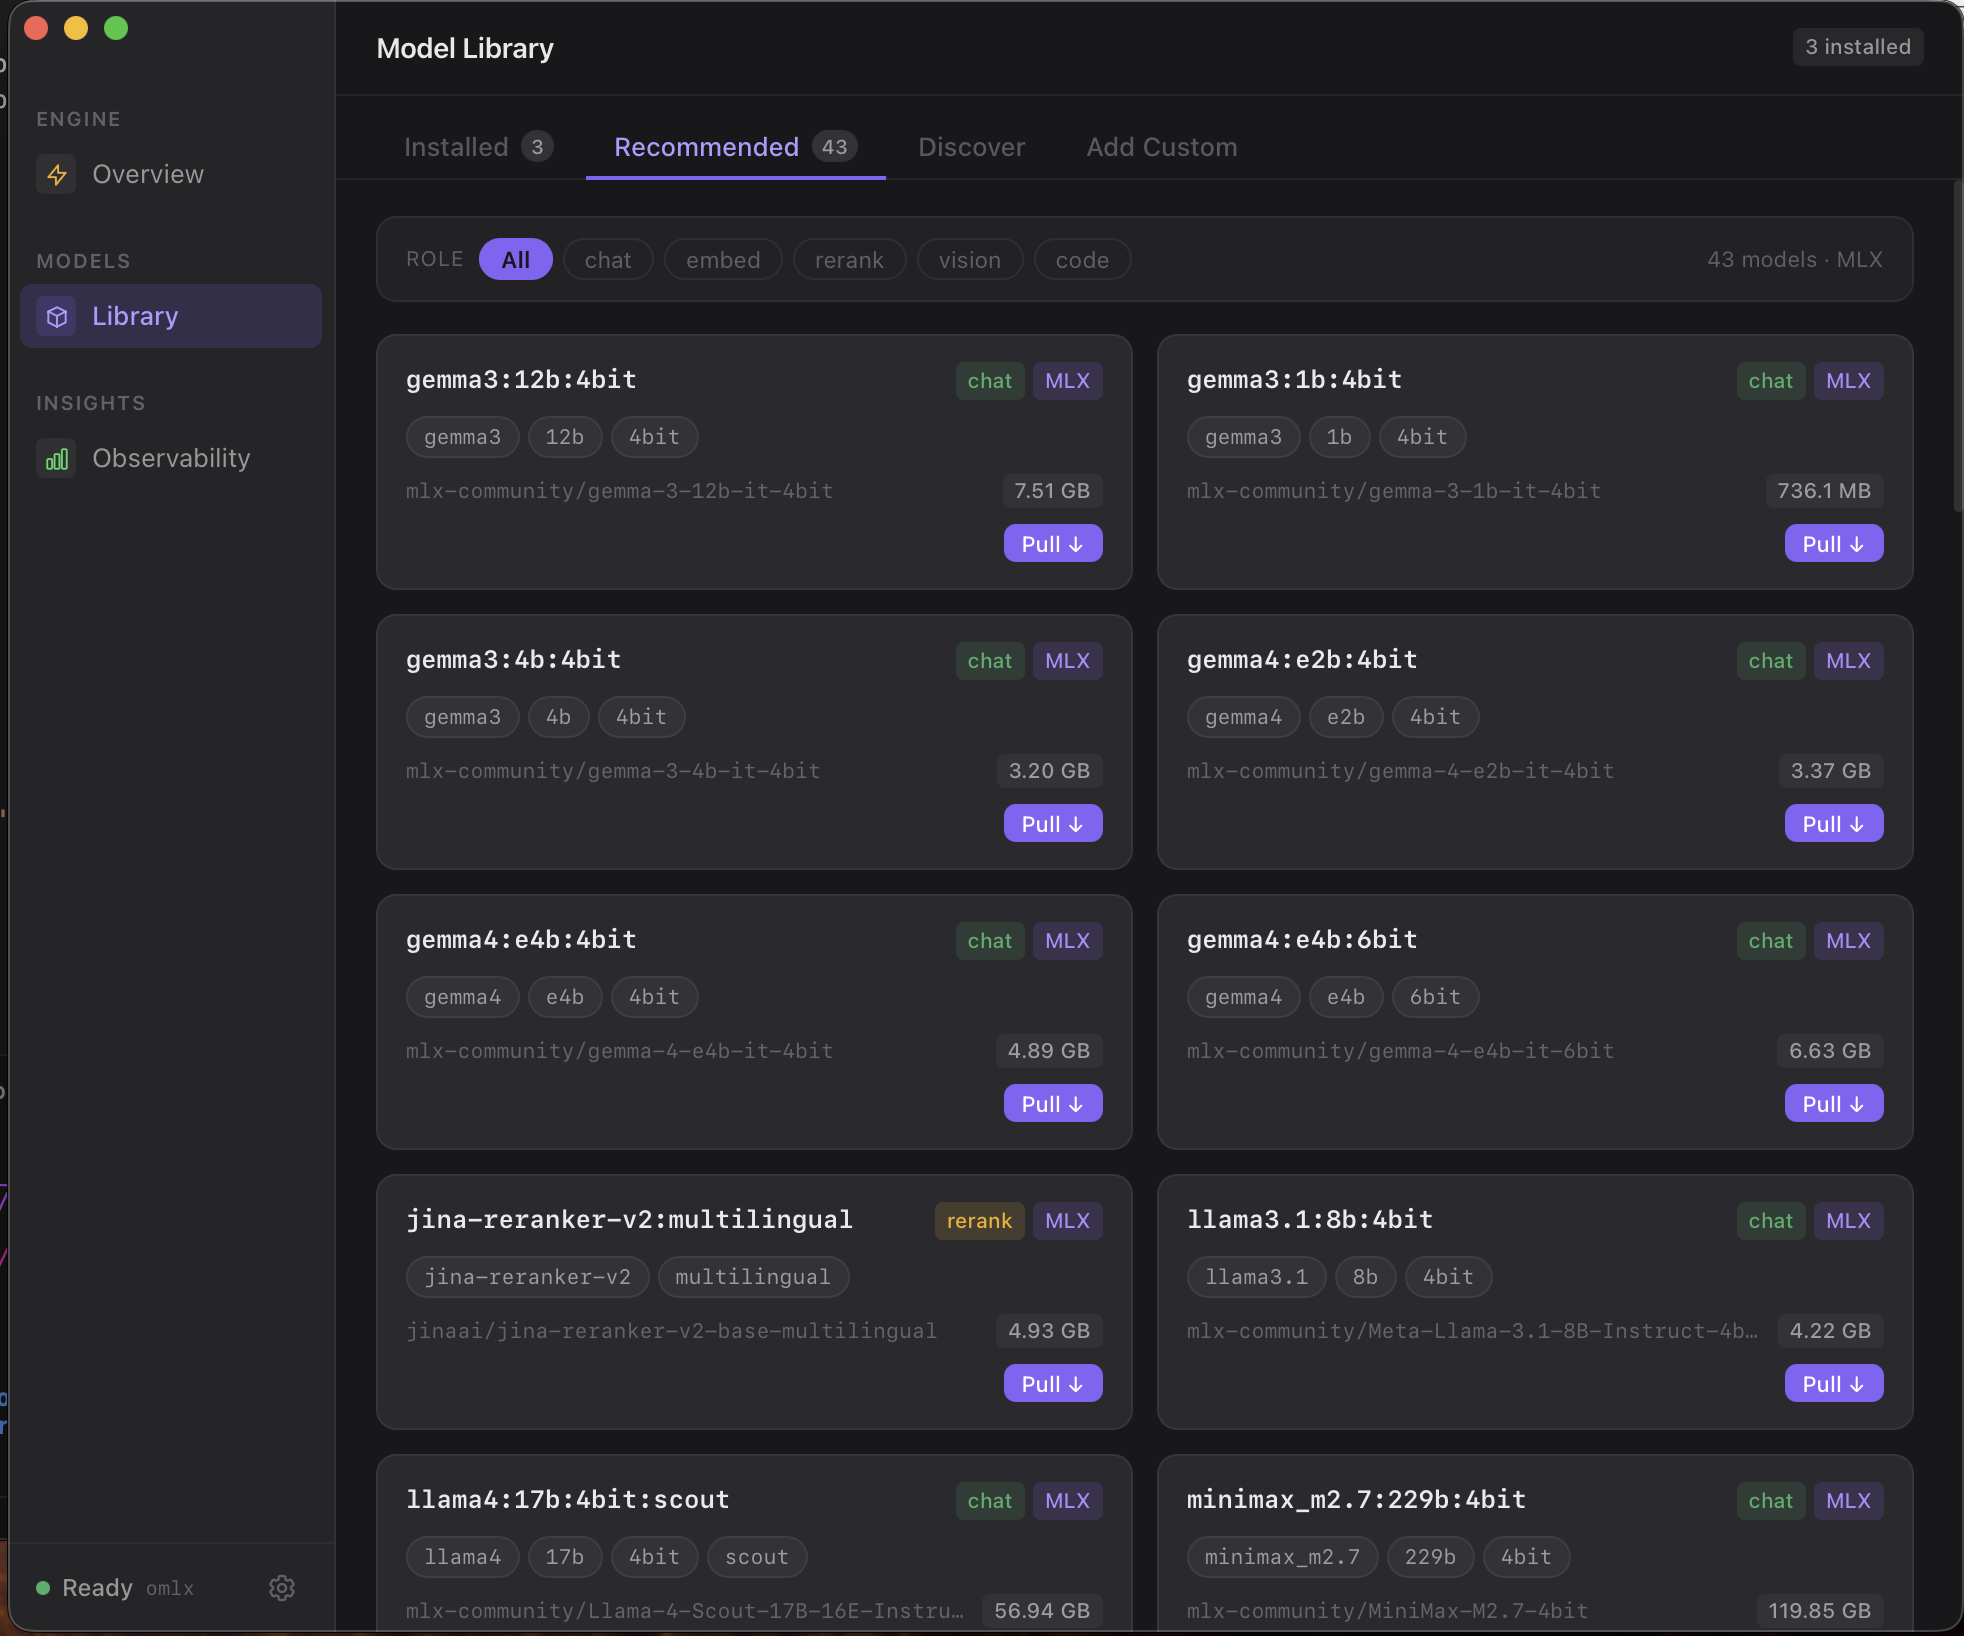This screenshot has height=1636, width=1964.
Task: Click the 56.94 GB size badge
Action: click(1042, 1611)
